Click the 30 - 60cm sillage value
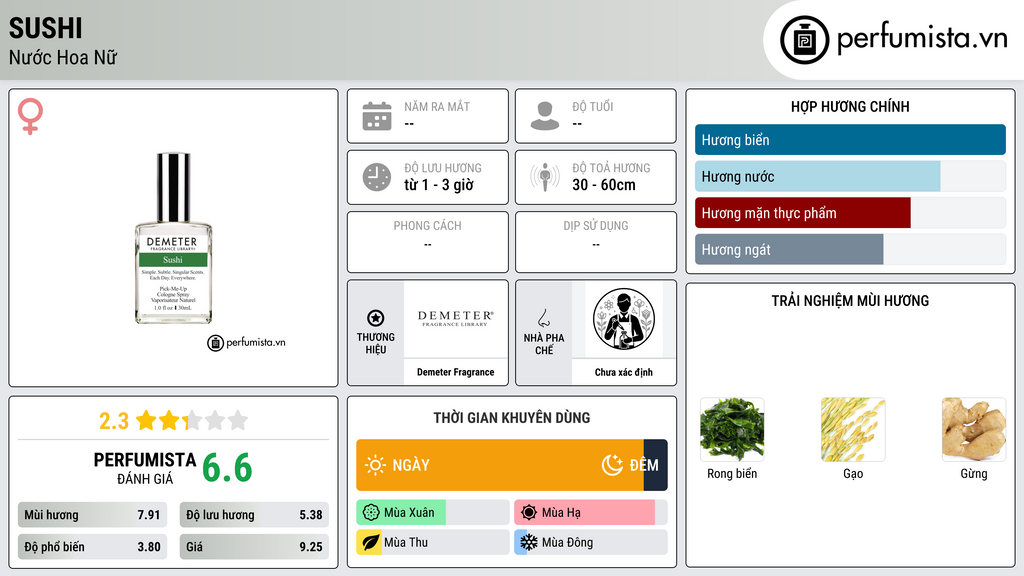This screenshot has height=576, width=1024. tap(603, 185)
